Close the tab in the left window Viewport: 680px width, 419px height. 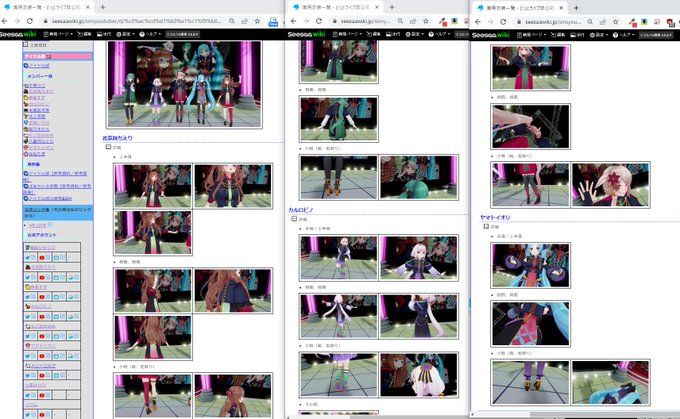click(x=87, y=7)
